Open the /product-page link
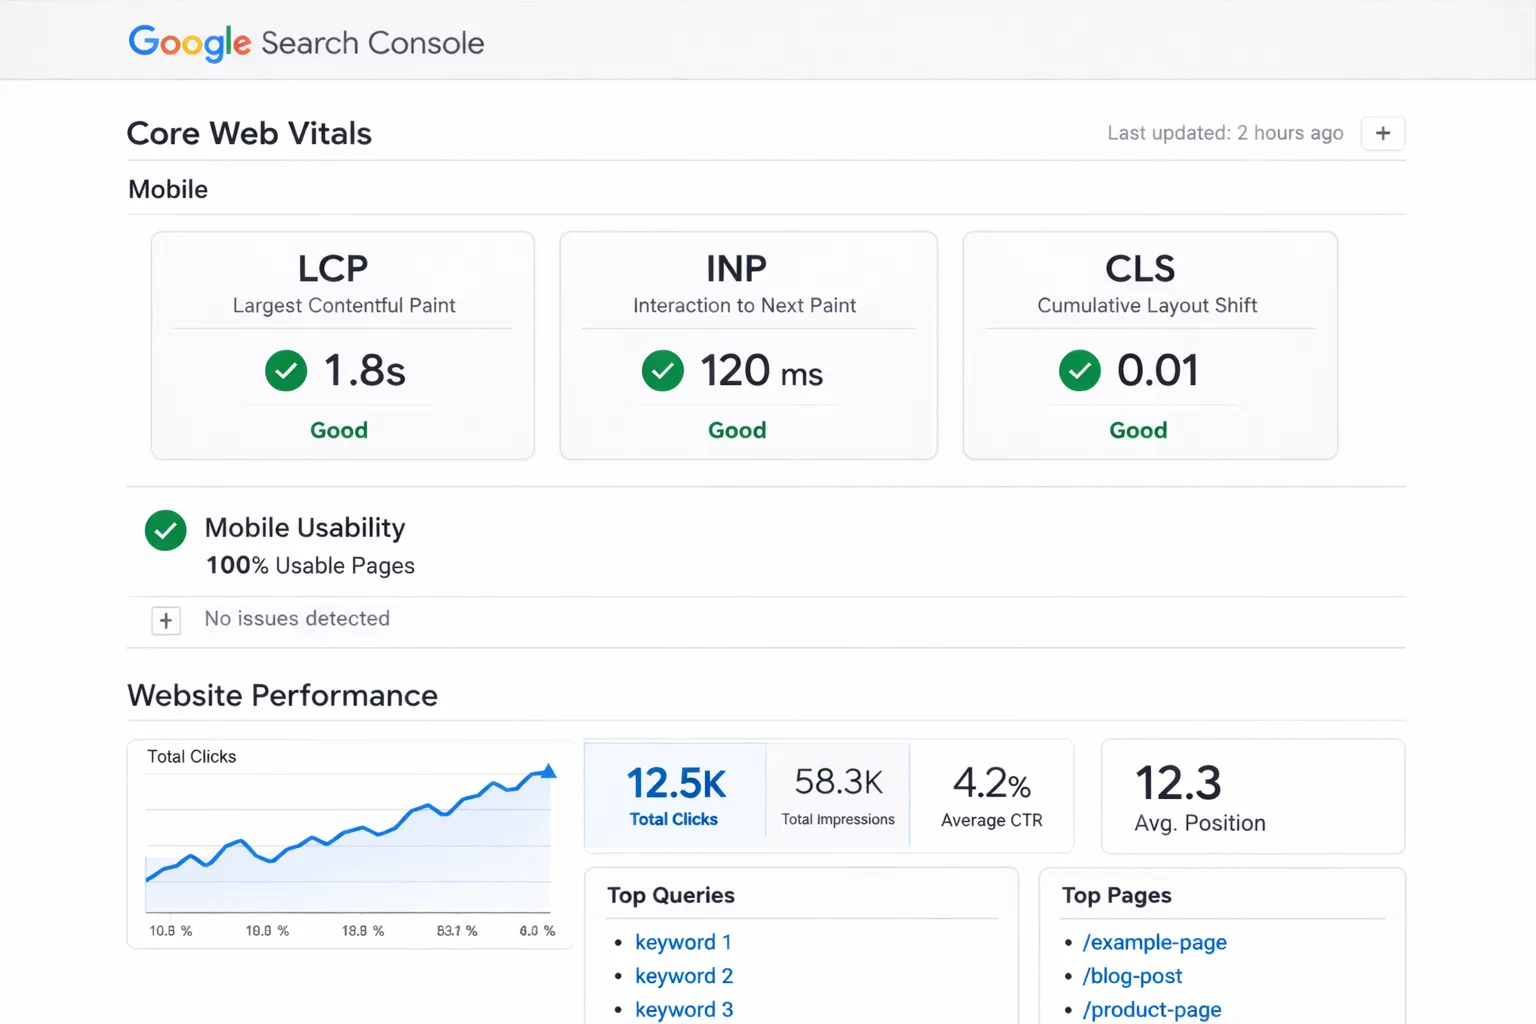This screenshot has width=1536, height=1024. [1152, 1009]
